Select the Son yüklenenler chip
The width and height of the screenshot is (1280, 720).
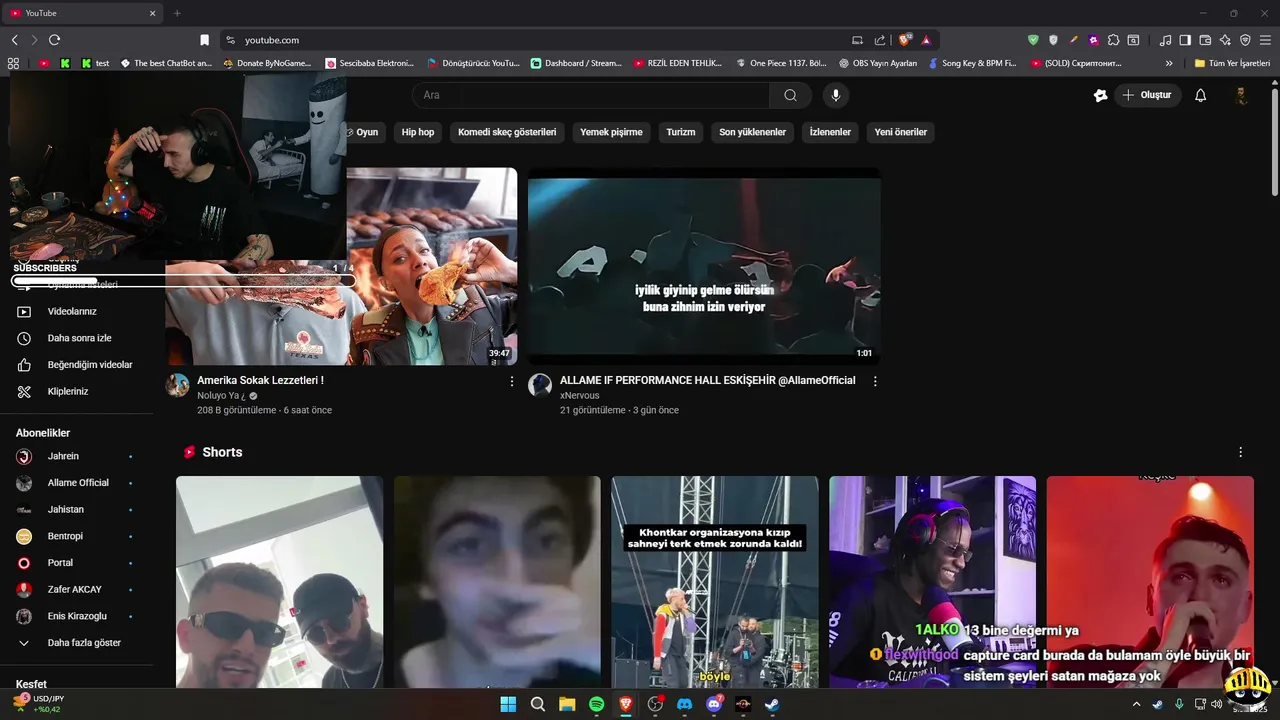[752, 132]
